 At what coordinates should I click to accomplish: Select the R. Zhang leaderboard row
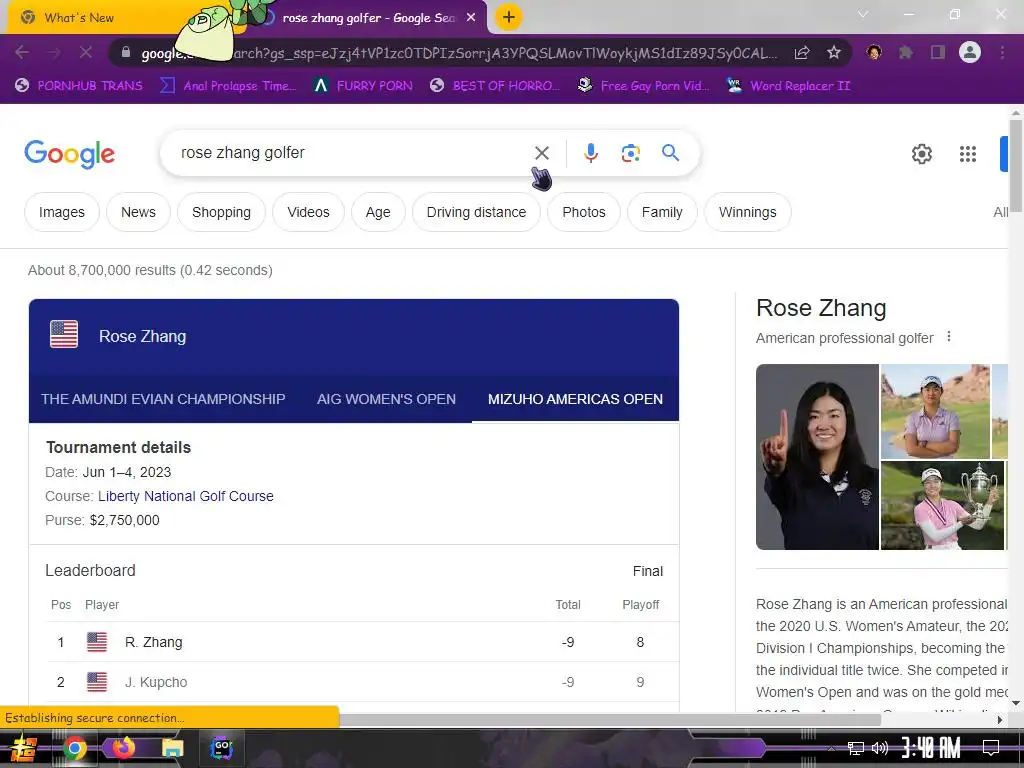click(362, 642)
